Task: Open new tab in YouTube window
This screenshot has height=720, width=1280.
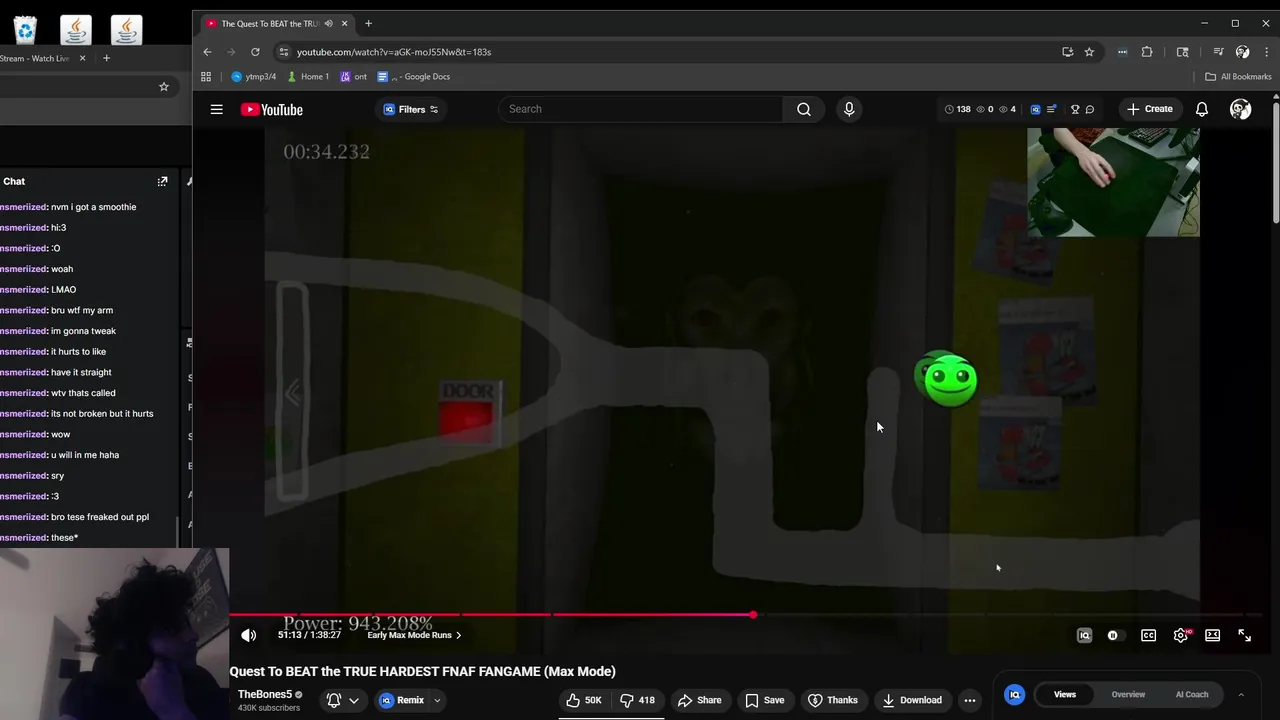Action: pos(368,23)
